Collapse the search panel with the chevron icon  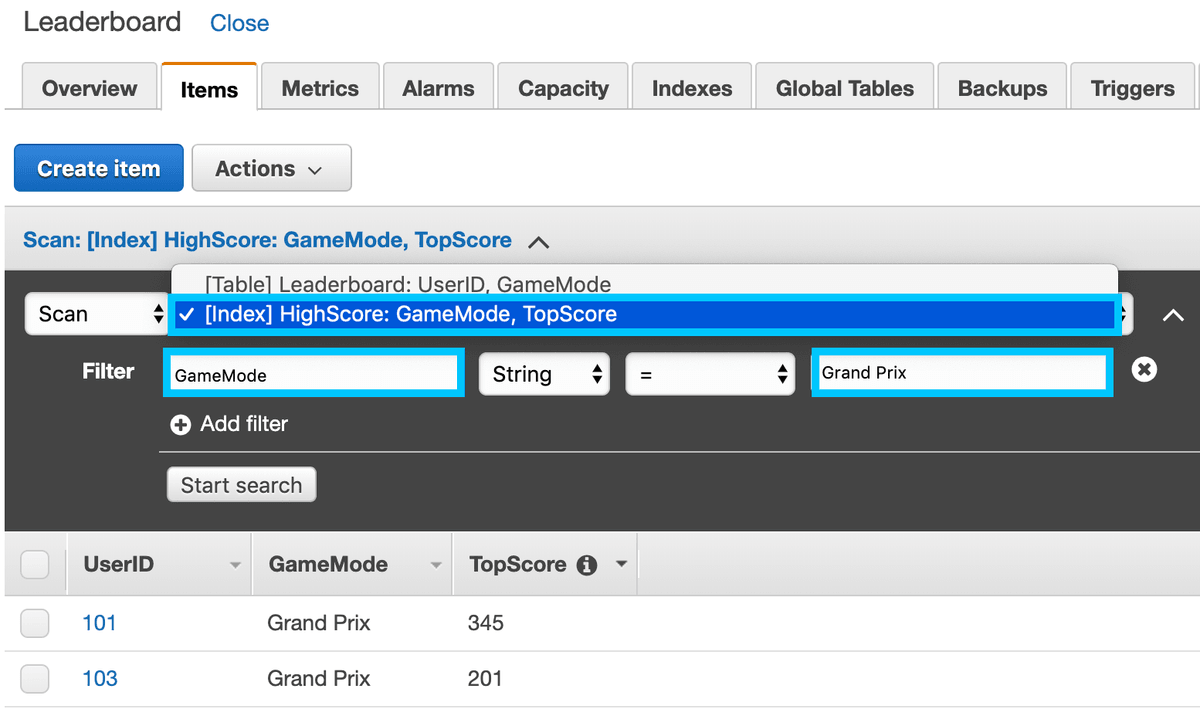1172,314
